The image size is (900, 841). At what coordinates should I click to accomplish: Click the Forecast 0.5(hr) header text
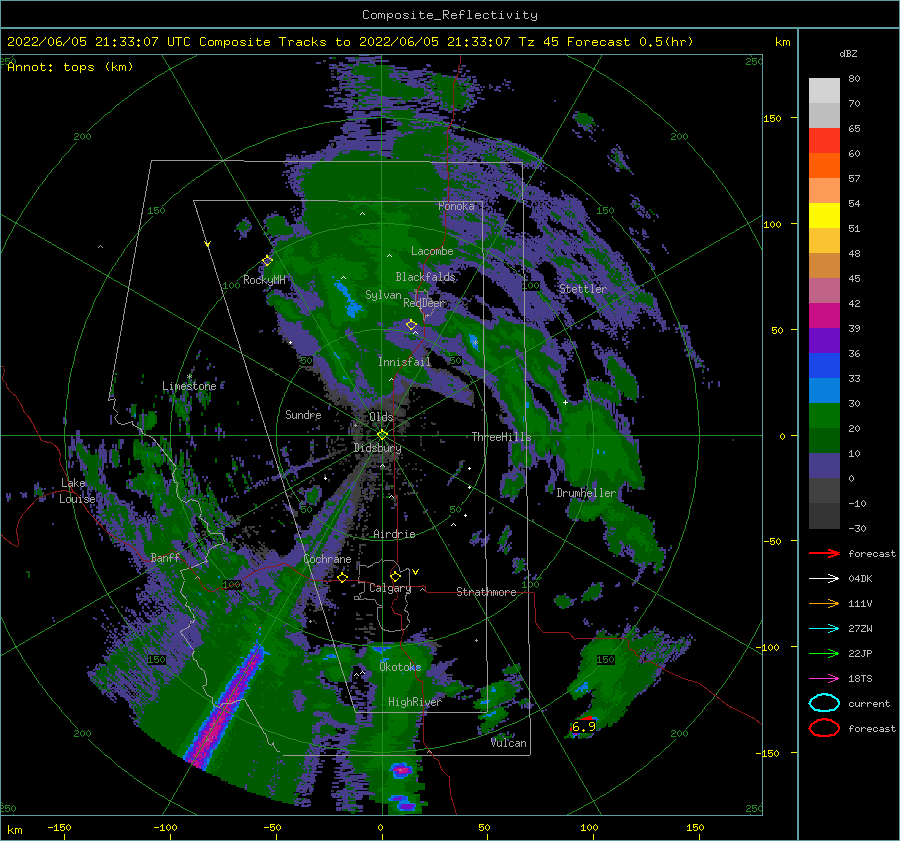click(630, 42)
